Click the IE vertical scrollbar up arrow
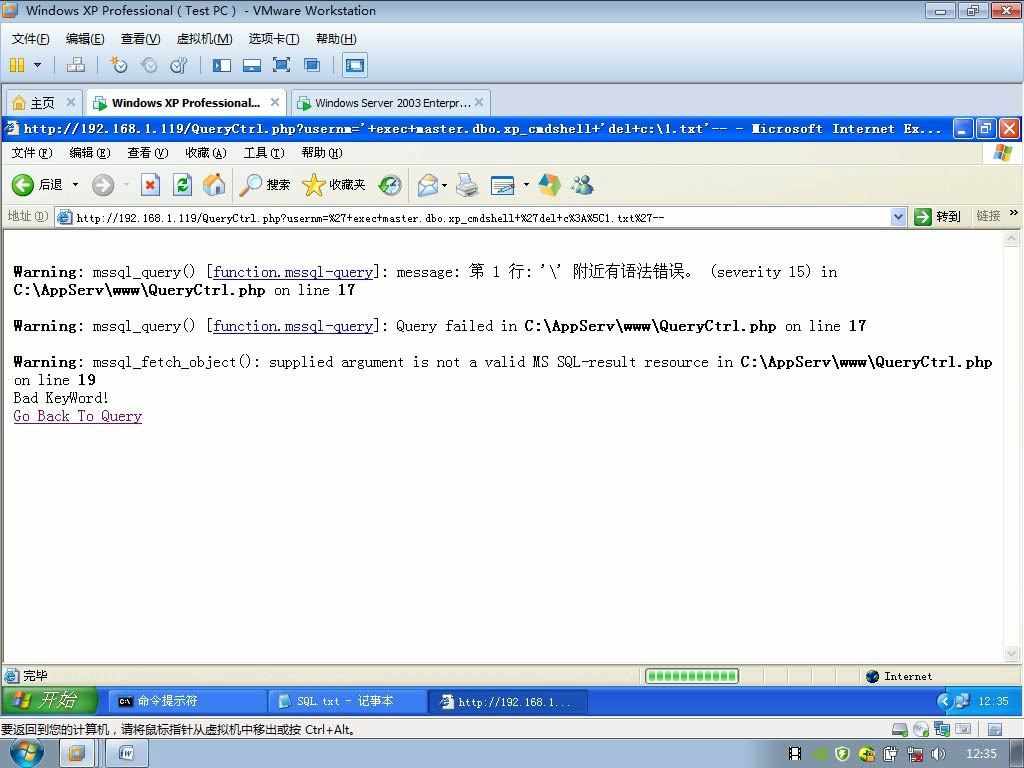1024x768 pixels. pos(1011,239)
